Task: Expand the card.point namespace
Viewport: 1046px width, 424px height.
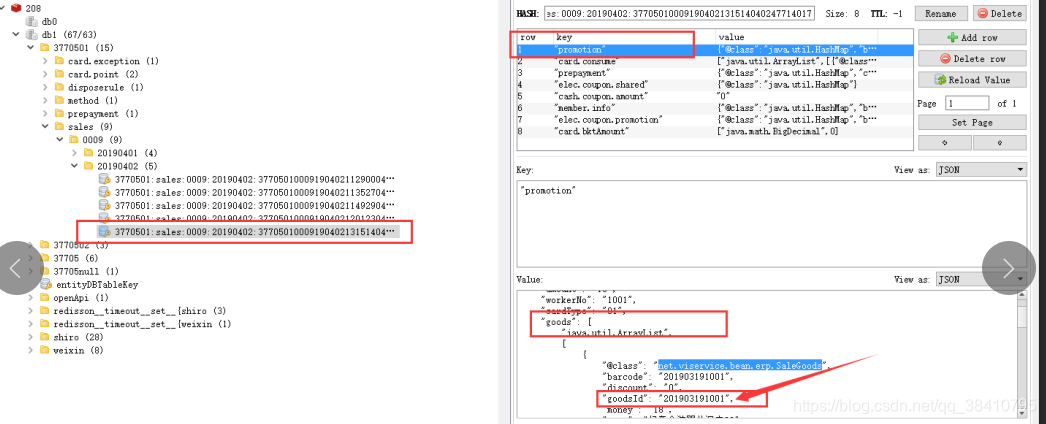Action: pos(45,74)
